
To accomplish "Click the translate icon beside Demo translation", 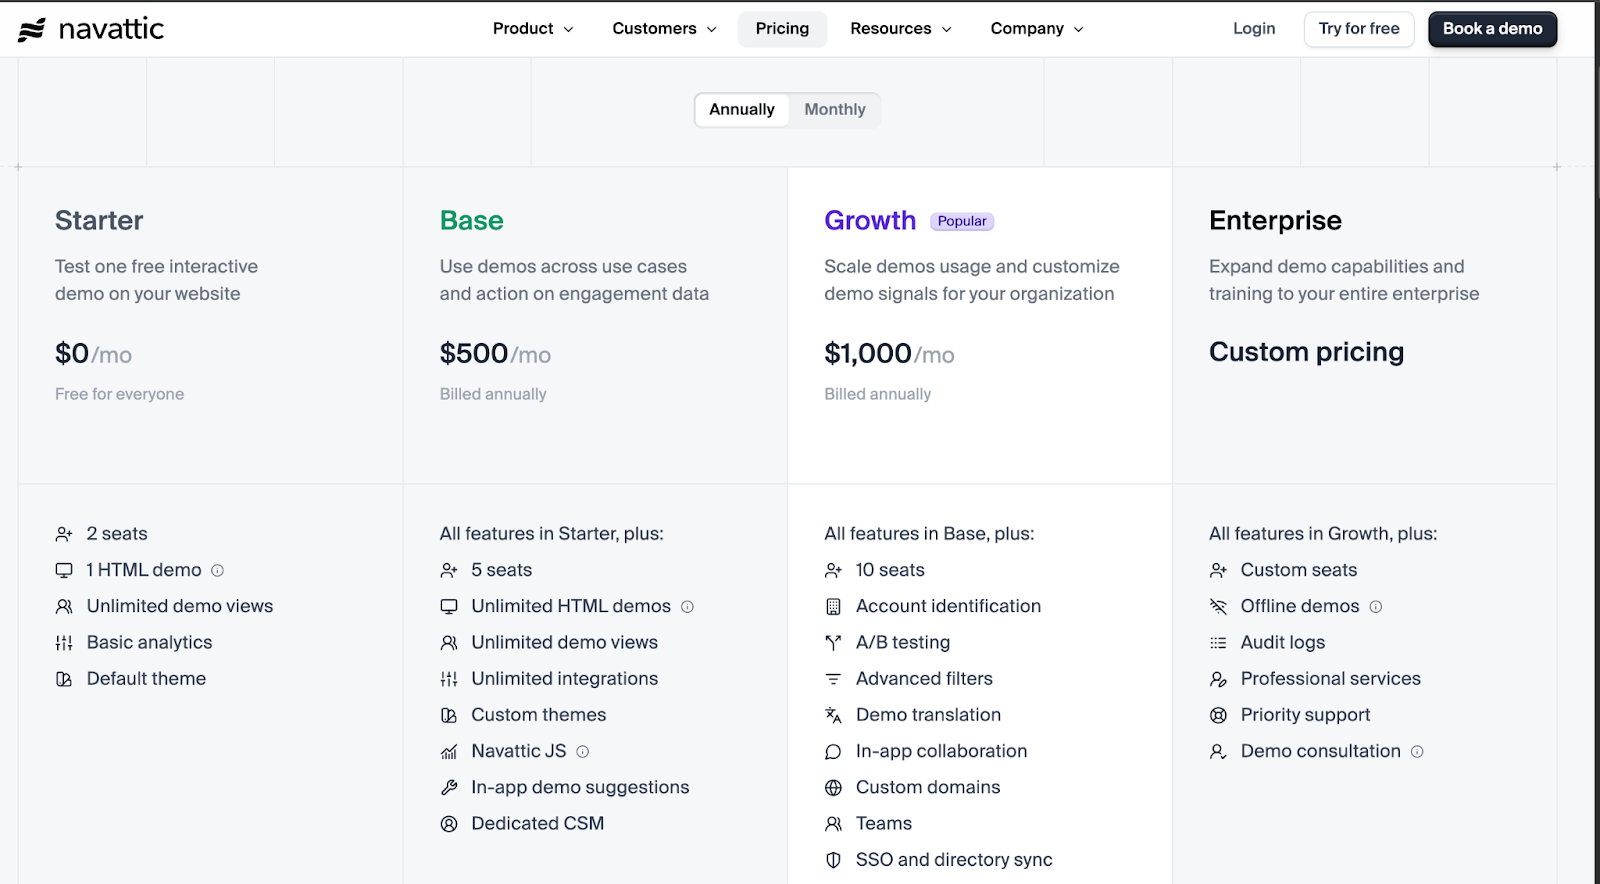I will pos(833,715).
